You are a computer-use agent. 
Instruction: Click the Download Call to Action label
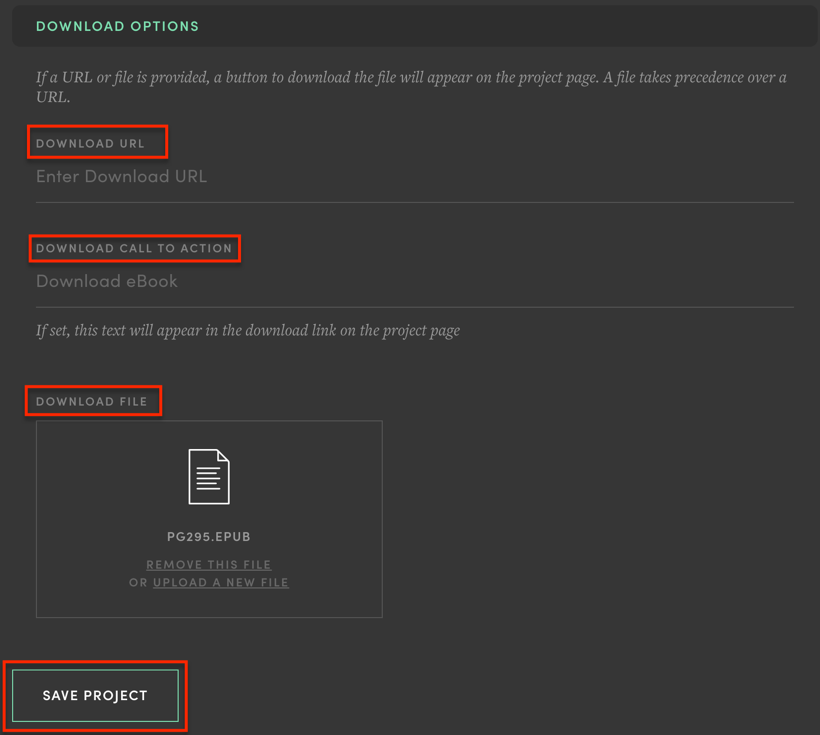[x=134, y=248]
